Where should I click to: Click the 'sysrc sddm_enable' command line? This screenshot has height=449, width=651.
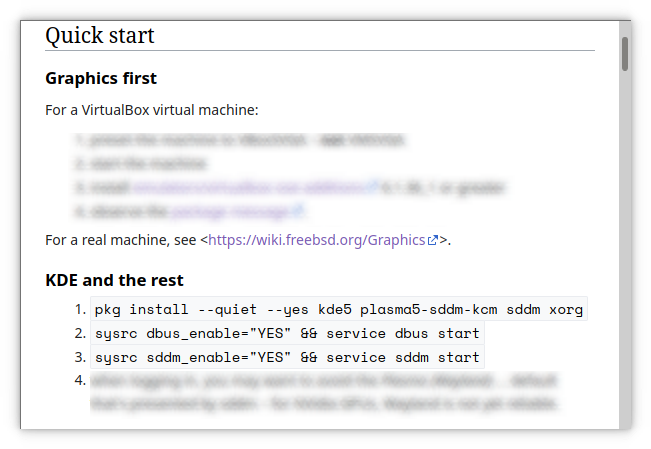point(287,356)
